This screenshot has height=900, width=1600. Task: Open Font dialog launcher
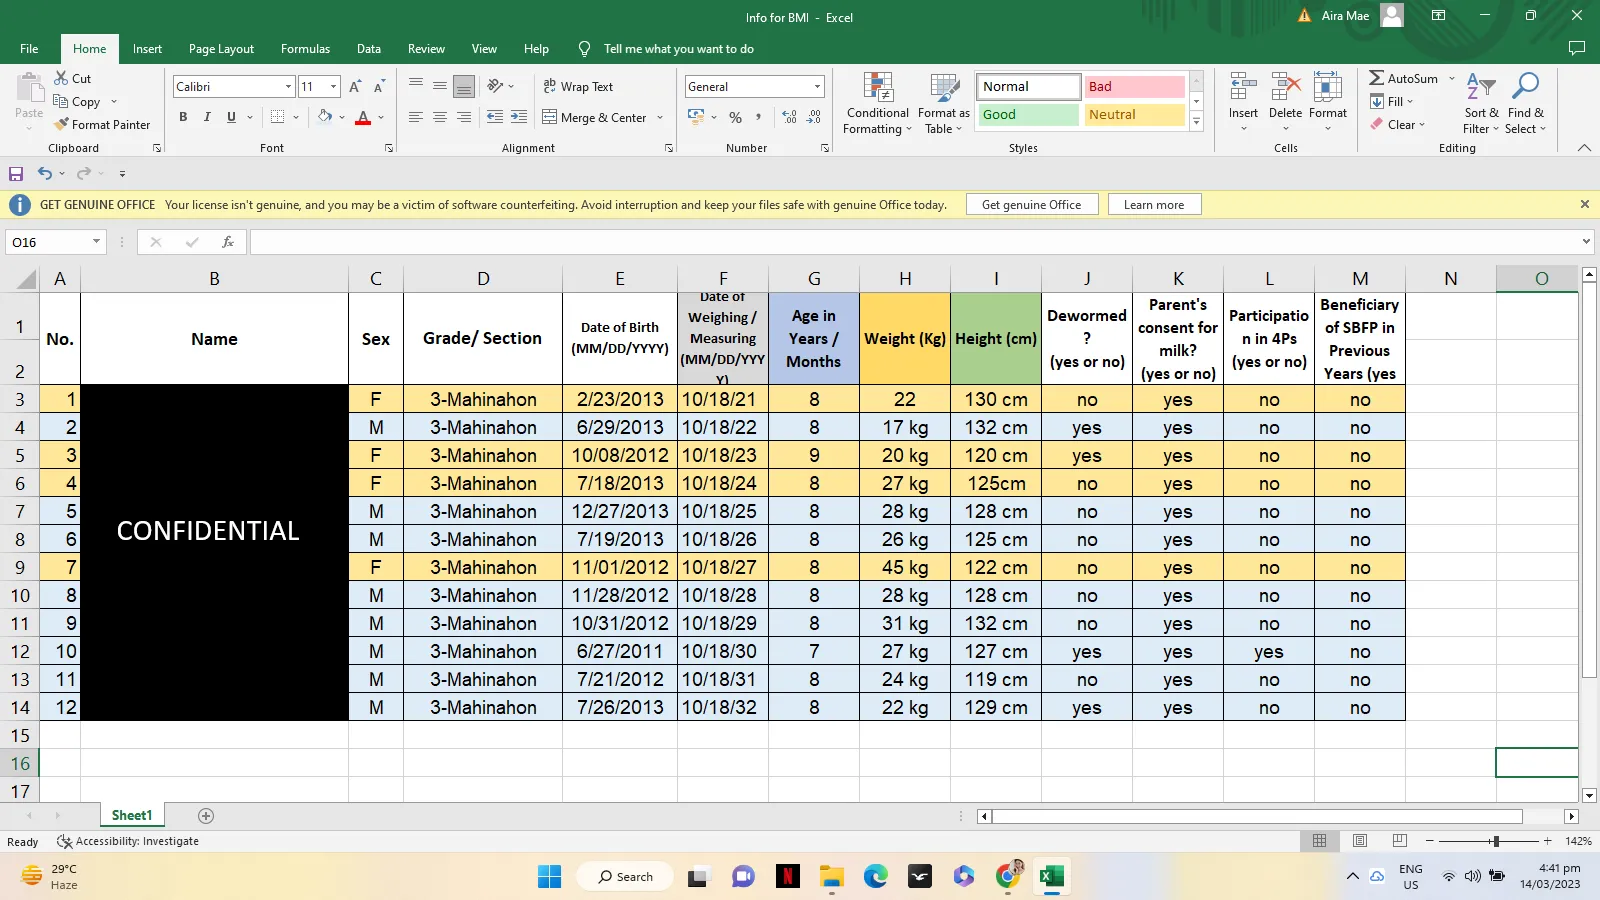(389, 148)
